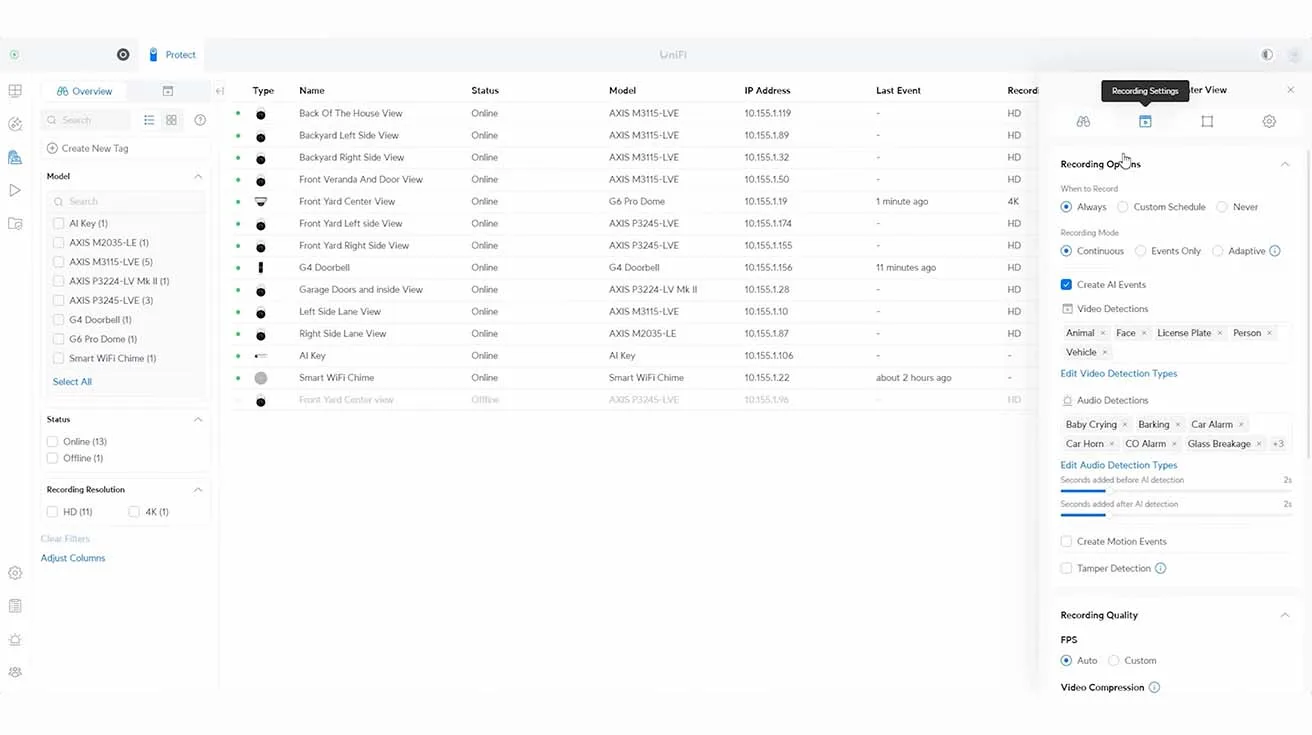Collapse the Recording Options section
The width and height of the screenshot is (1312, 735).
1285,164
